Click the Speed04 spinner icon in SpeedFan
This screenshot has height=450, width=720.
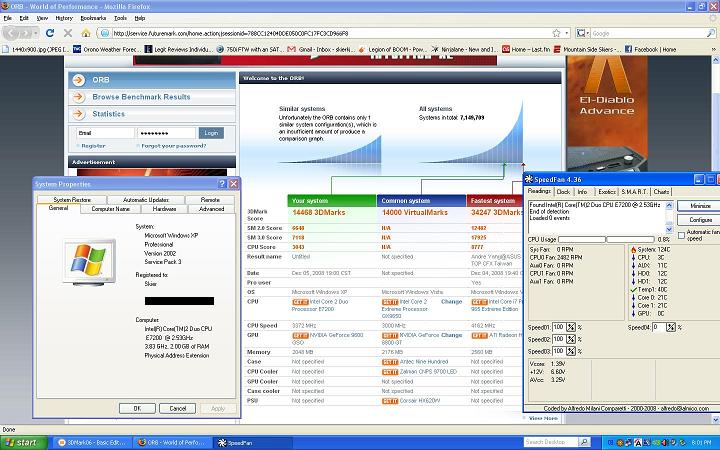point(672,327)
